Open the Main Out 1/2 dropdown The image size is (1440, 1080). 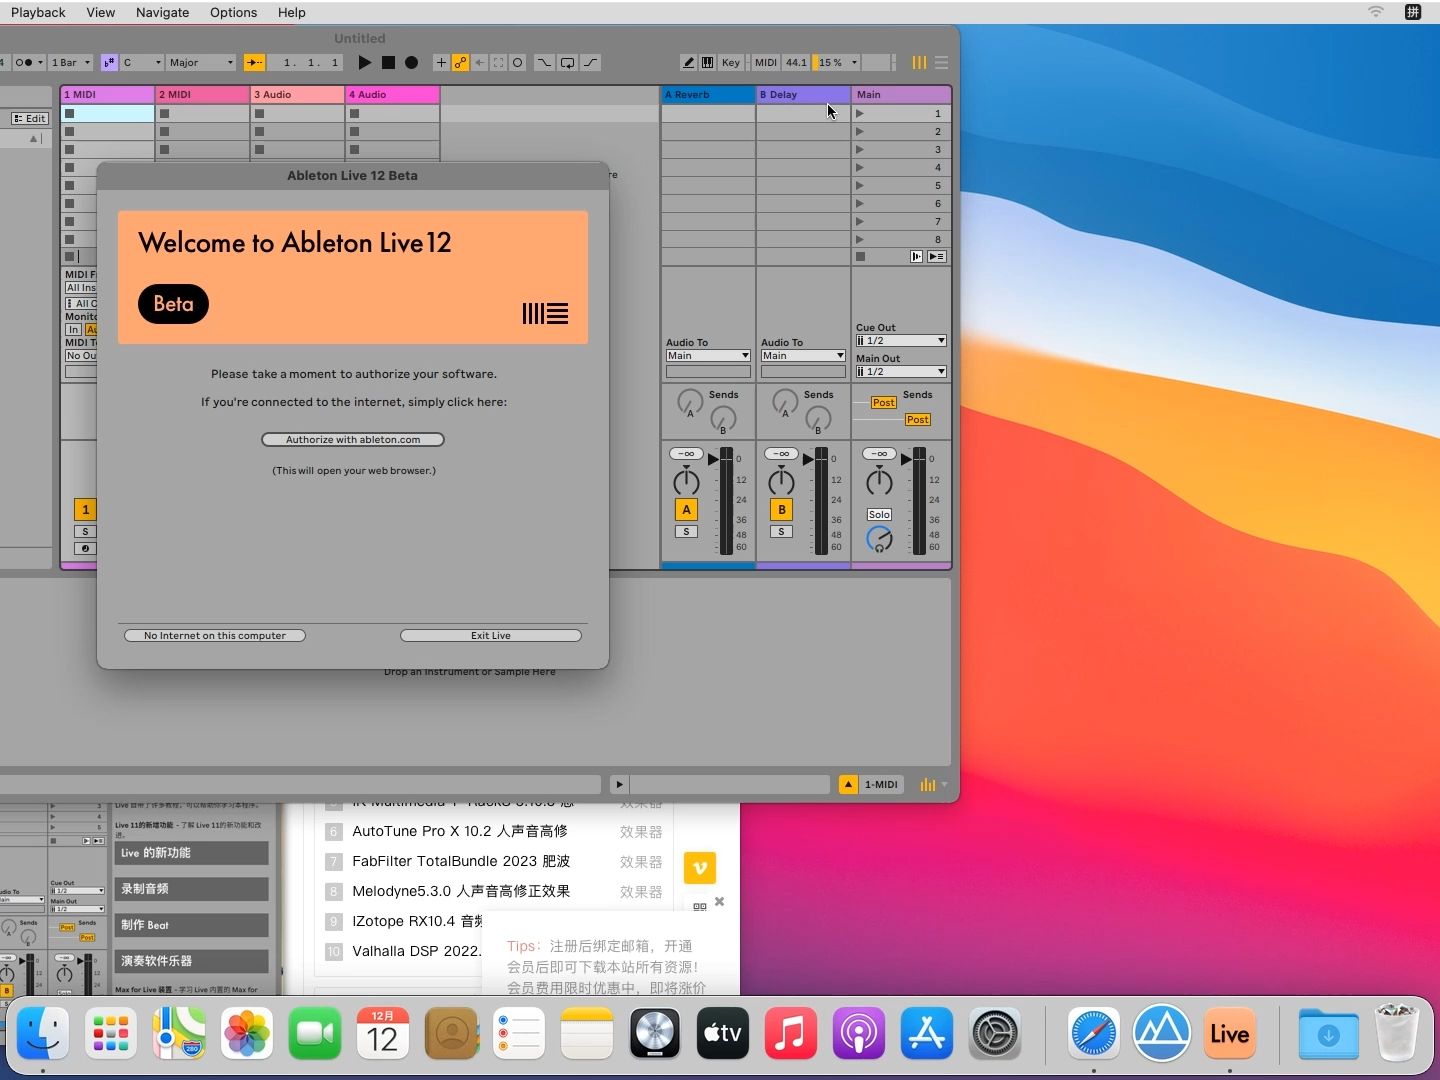point(901,372)
